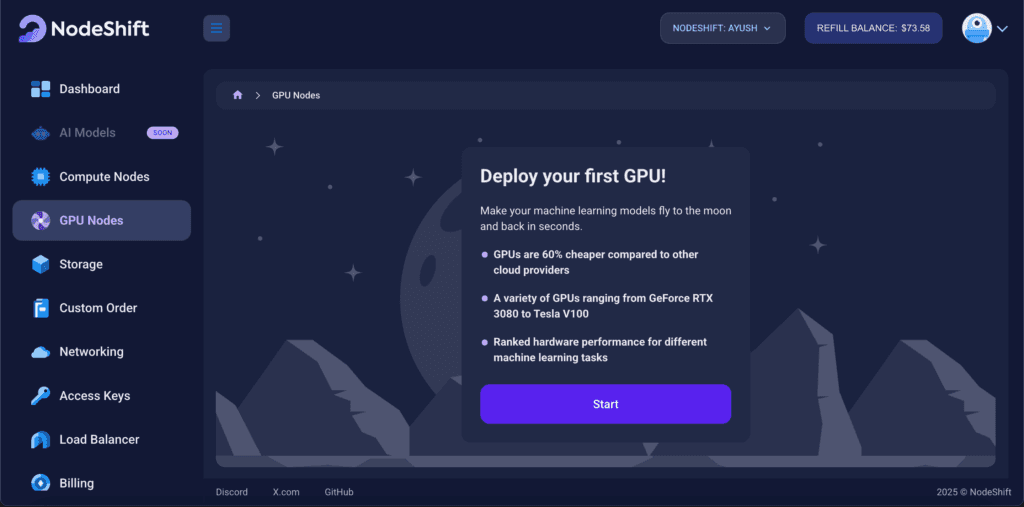This screenshot has height=507, width=1024.
Task: Select the GPU Nodes sidebar item
Action: click(x=102, y=221)
